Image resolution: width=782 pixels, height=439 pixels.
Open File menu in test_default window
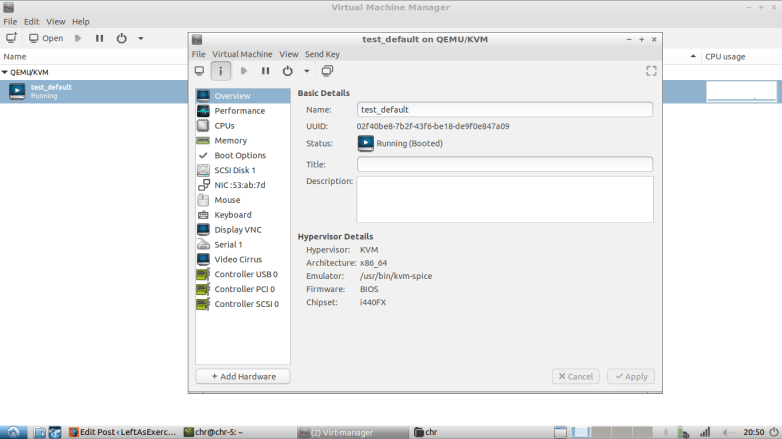click(198, 54)
